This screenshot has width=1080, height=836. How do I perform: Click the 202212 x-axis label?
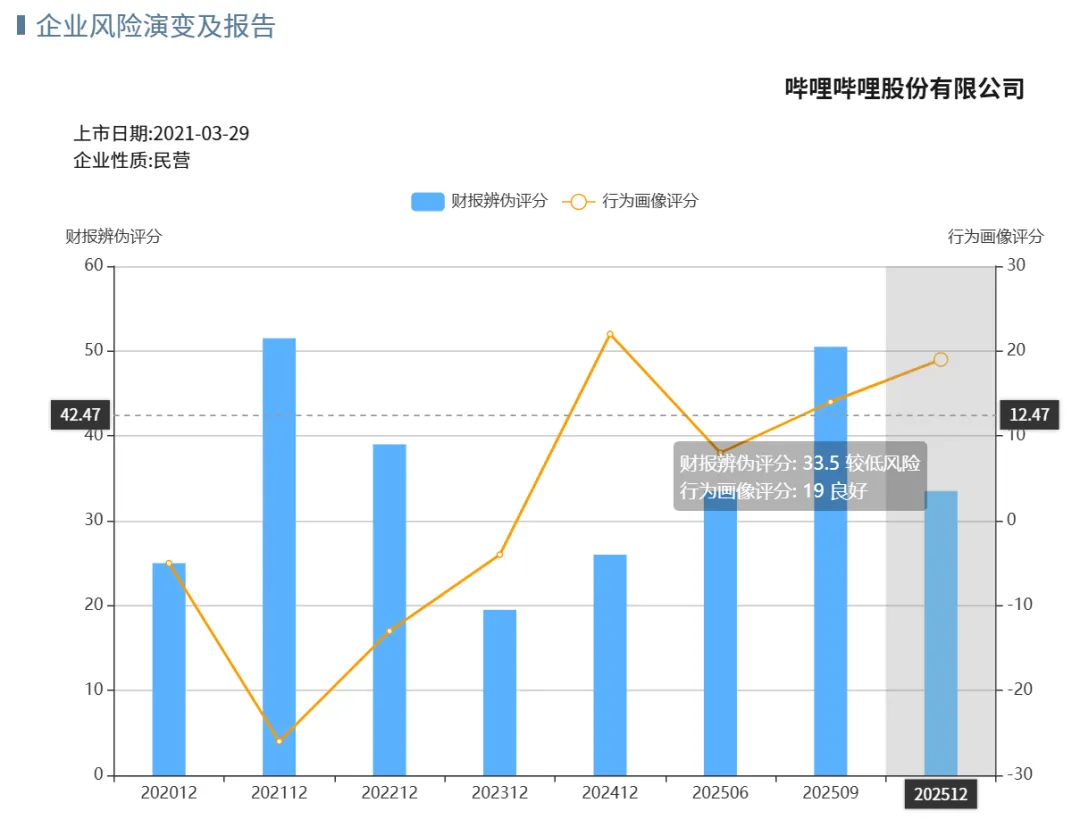pyautogui.click(x=389, y=793)
